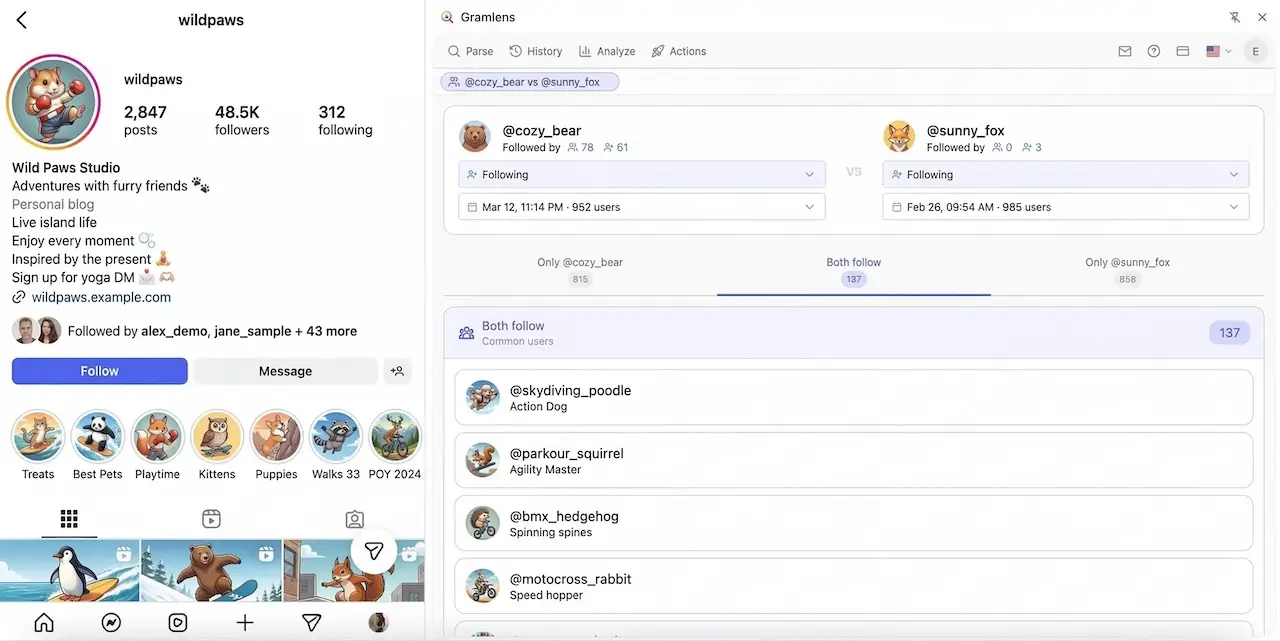
Task: Expand @cozy_bear's Following dropdown
Action: click(641, 174)
